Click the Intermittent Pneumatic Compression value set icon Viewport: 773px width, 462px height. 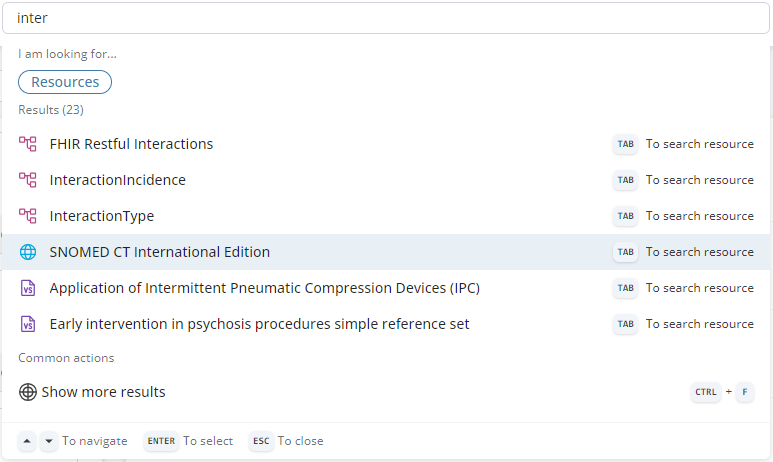coord(28,288)
